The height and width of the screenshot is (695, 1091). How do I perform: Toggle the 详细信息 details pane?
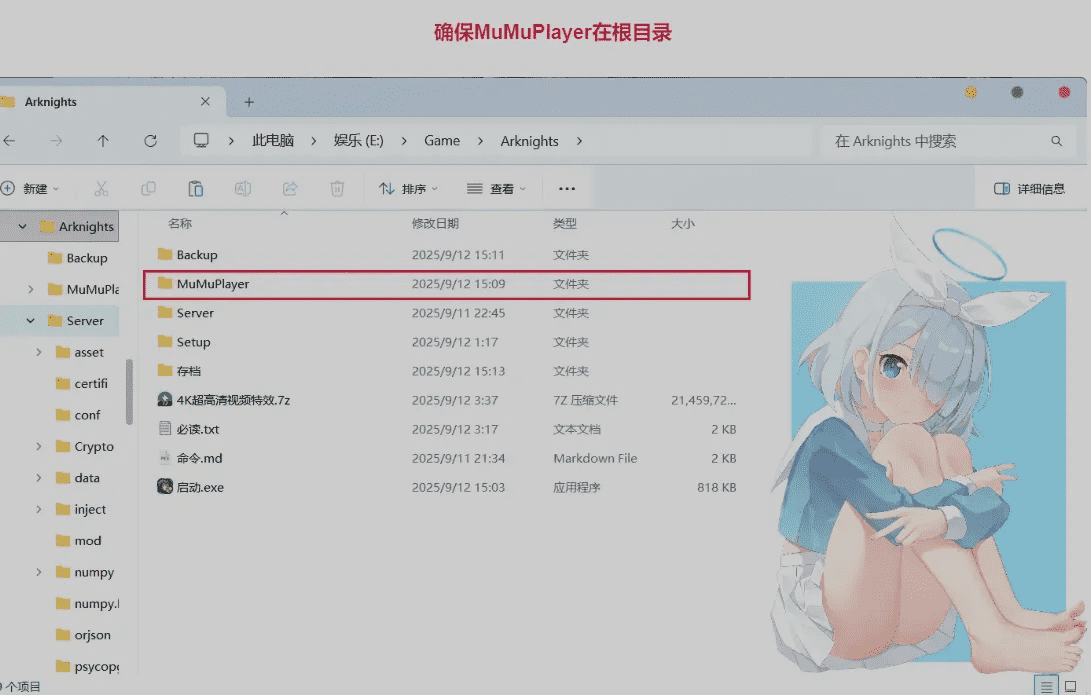(1029, 189)
